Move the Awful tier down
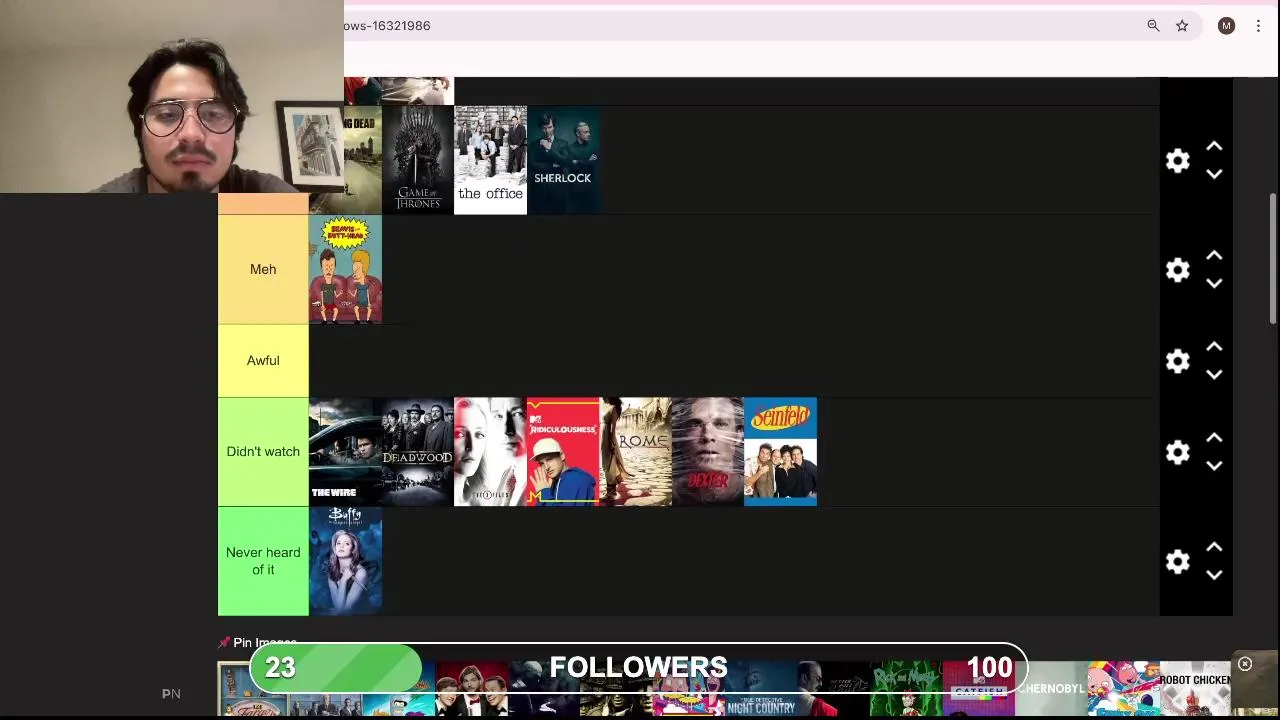1280x720 pixels. point(1214,374)
